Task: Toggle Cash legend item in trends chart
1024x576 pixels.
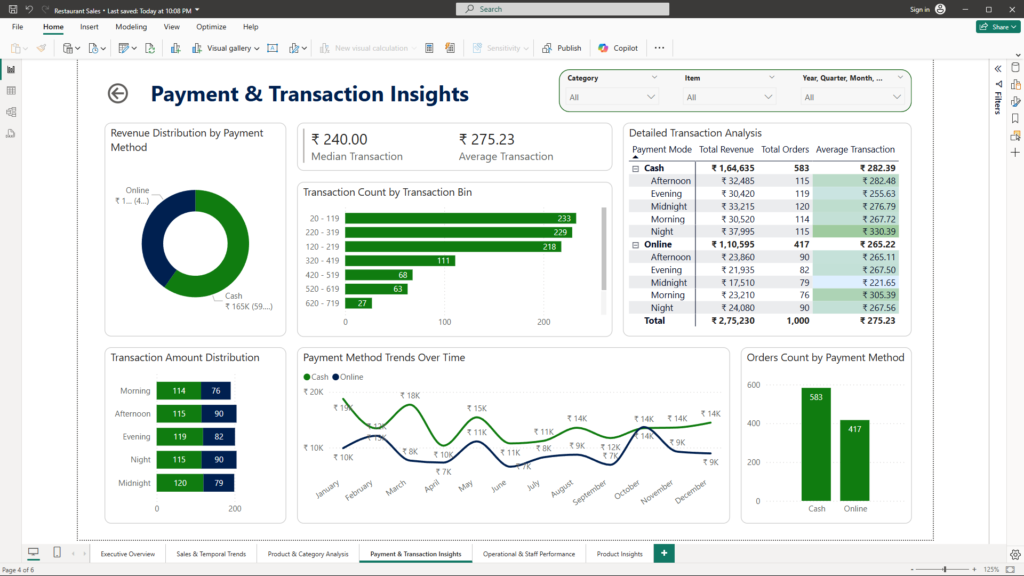Action: (316, 377)
